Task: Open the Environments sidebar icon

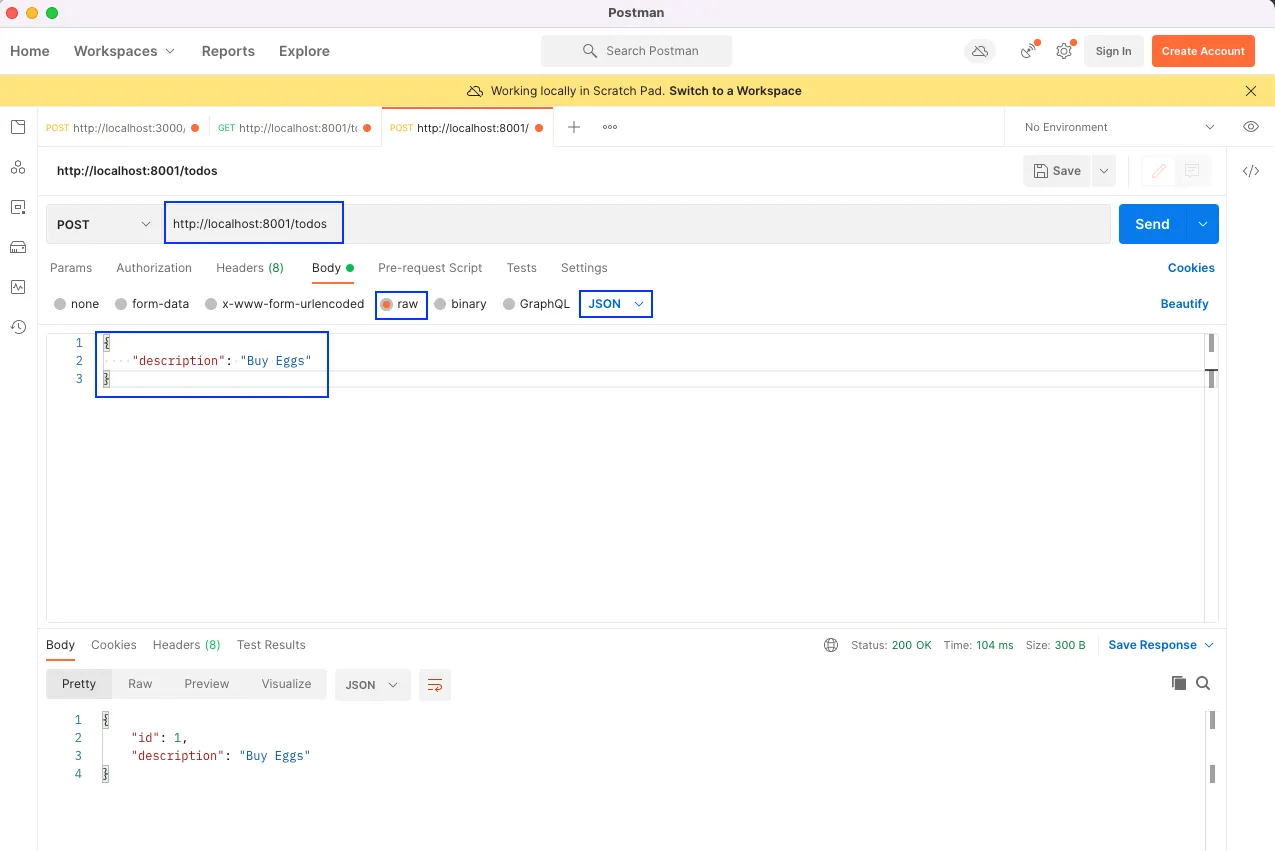Action: 17,207
